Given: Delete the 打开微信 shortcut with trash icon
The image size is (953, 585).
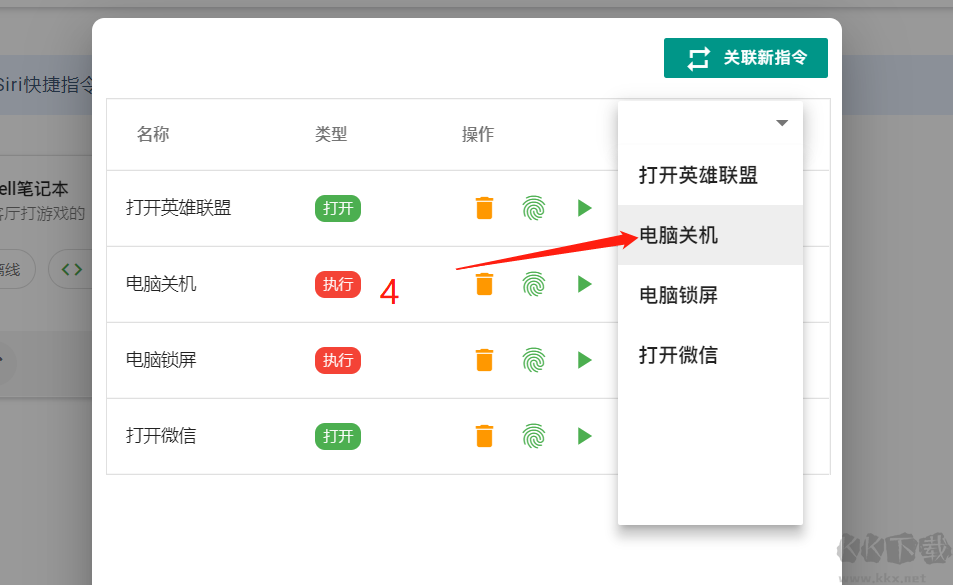Looking at the screenshot, I should (484, 436).
